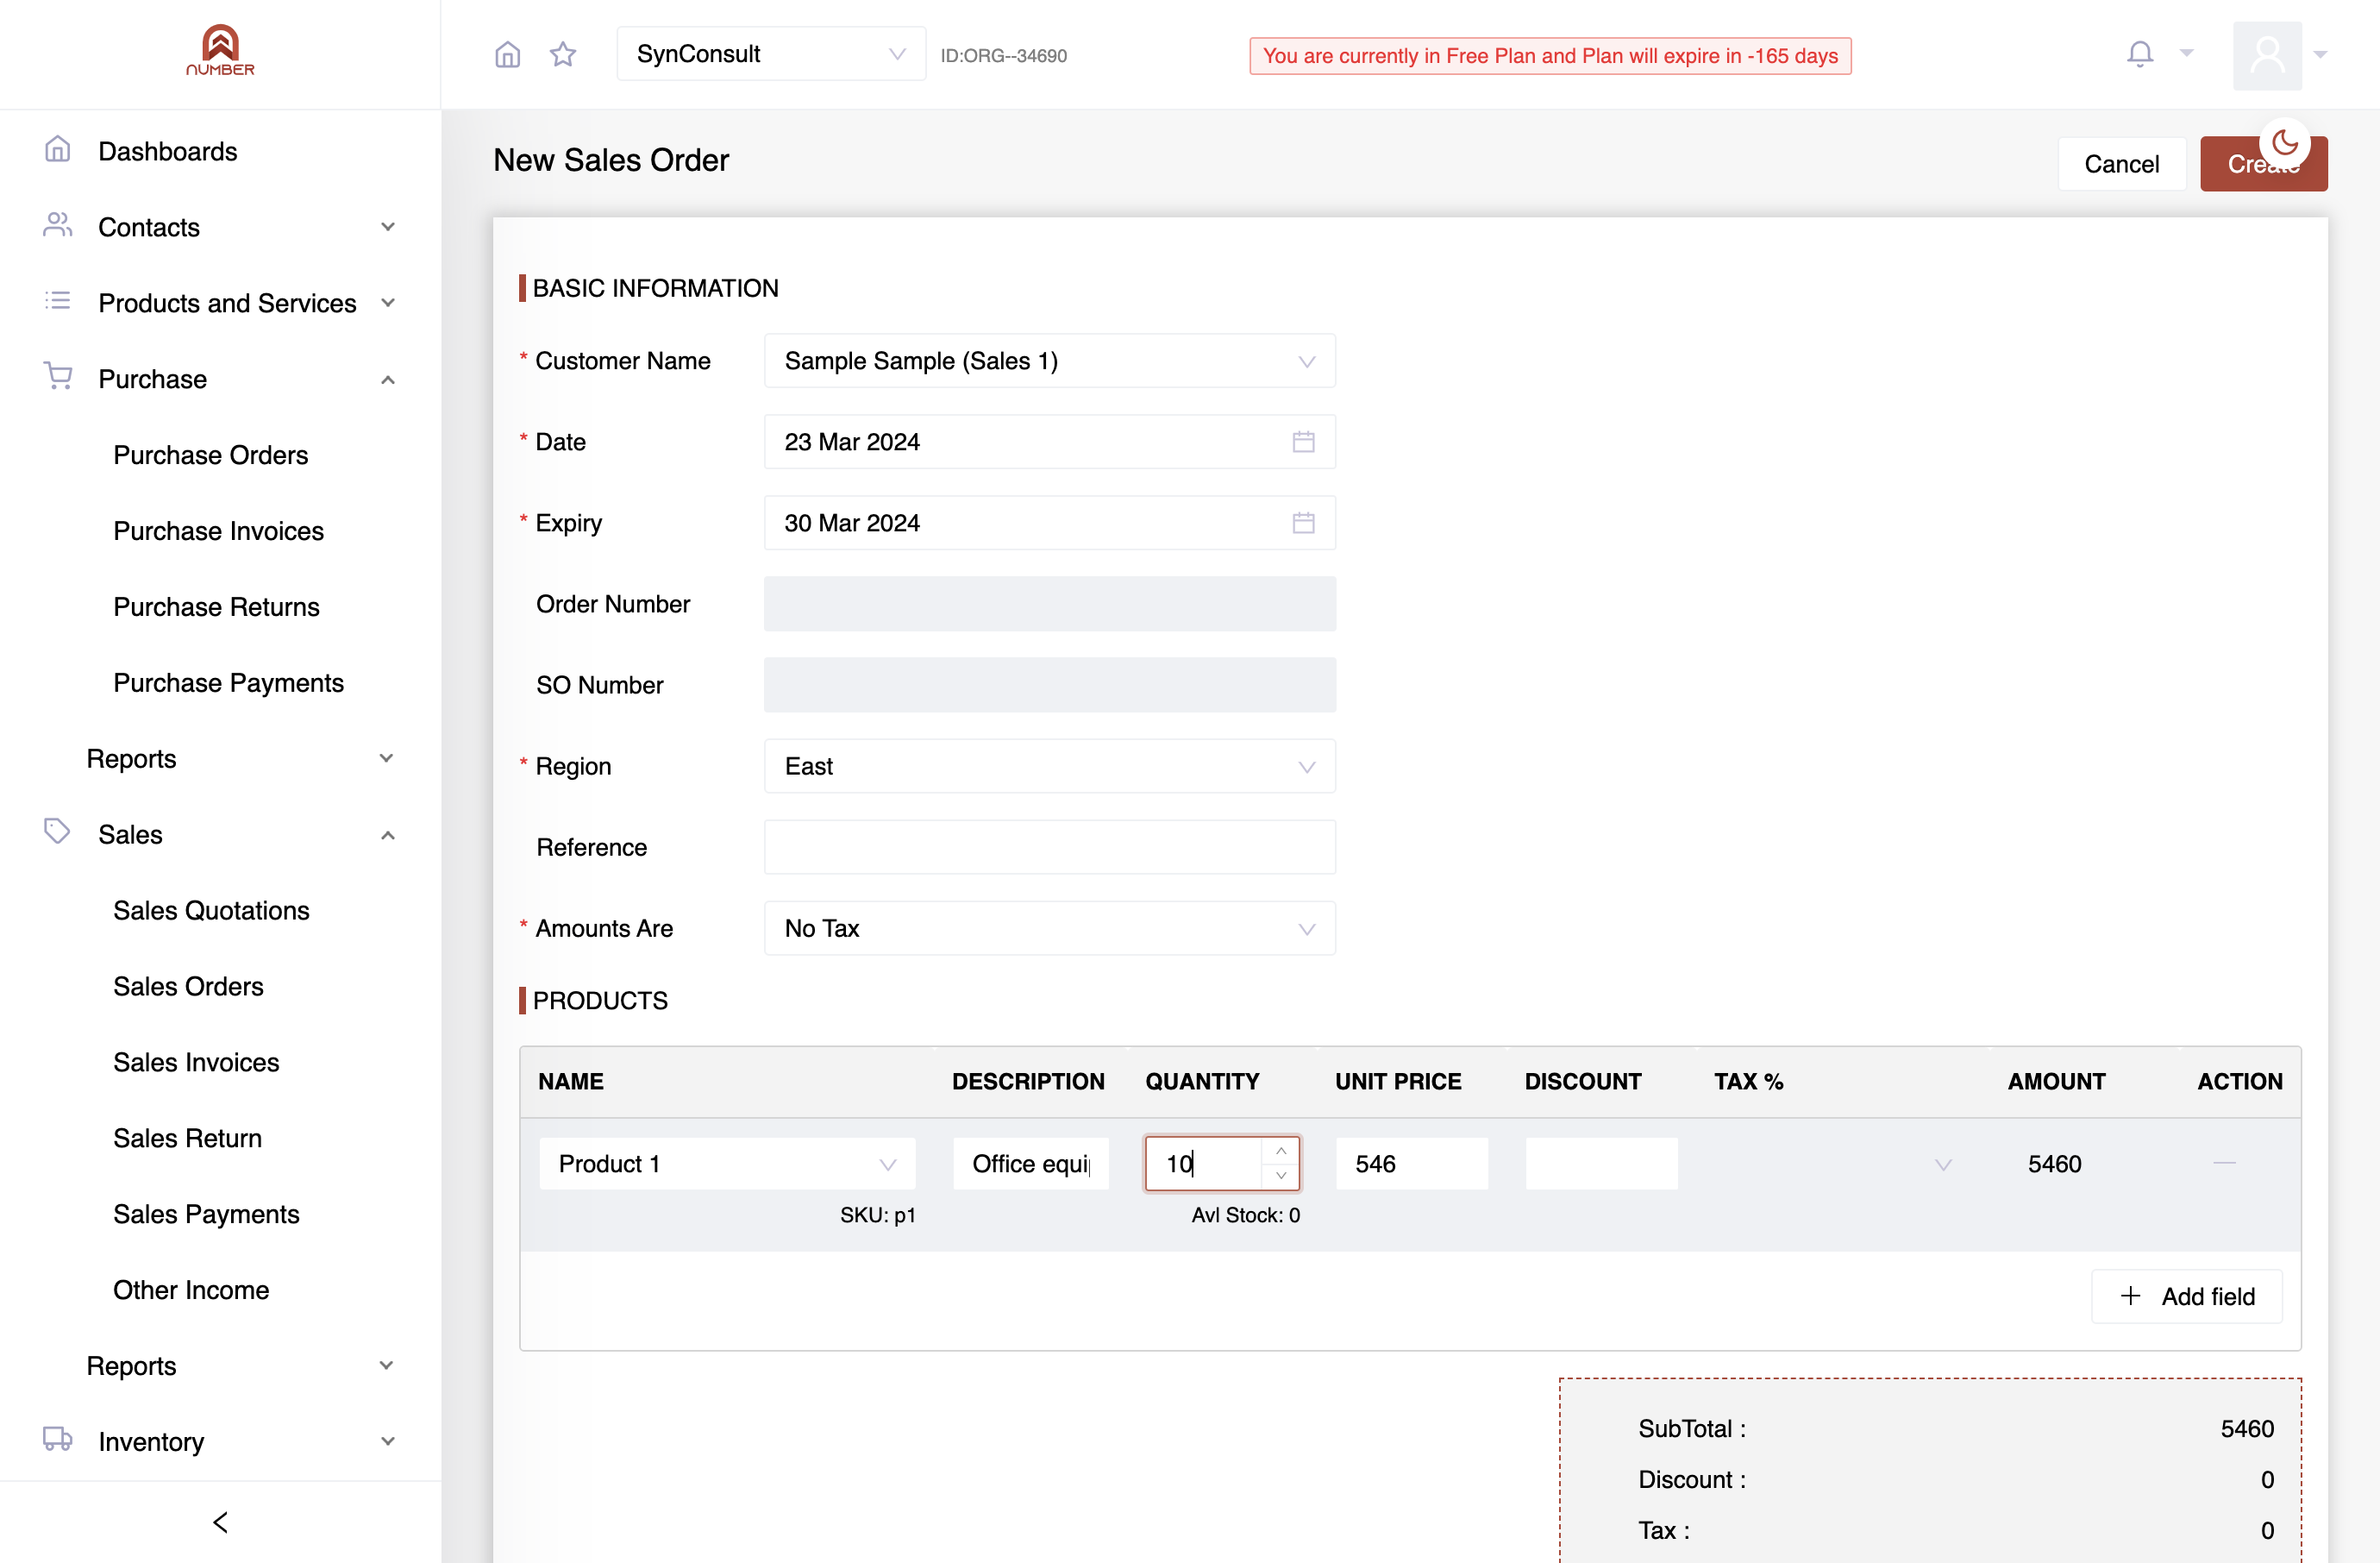Click the Unit Price field showing 546

[1411, 1163]
